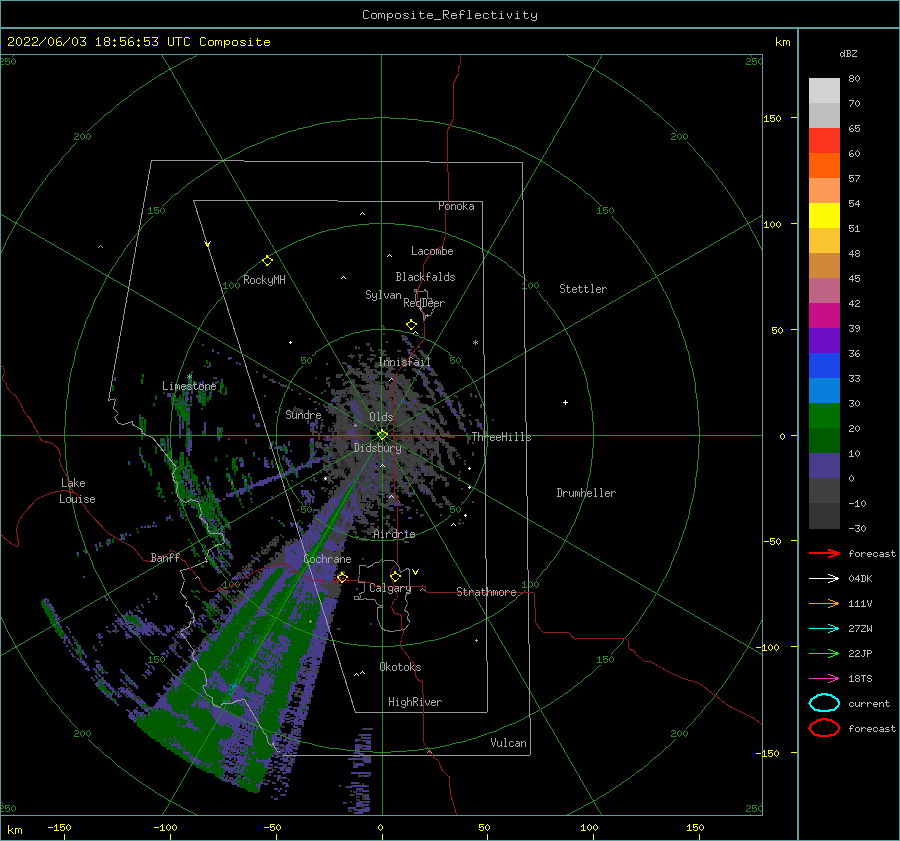Click the yellow V marker northwest of RockyMH

click(x=207, y=244)
